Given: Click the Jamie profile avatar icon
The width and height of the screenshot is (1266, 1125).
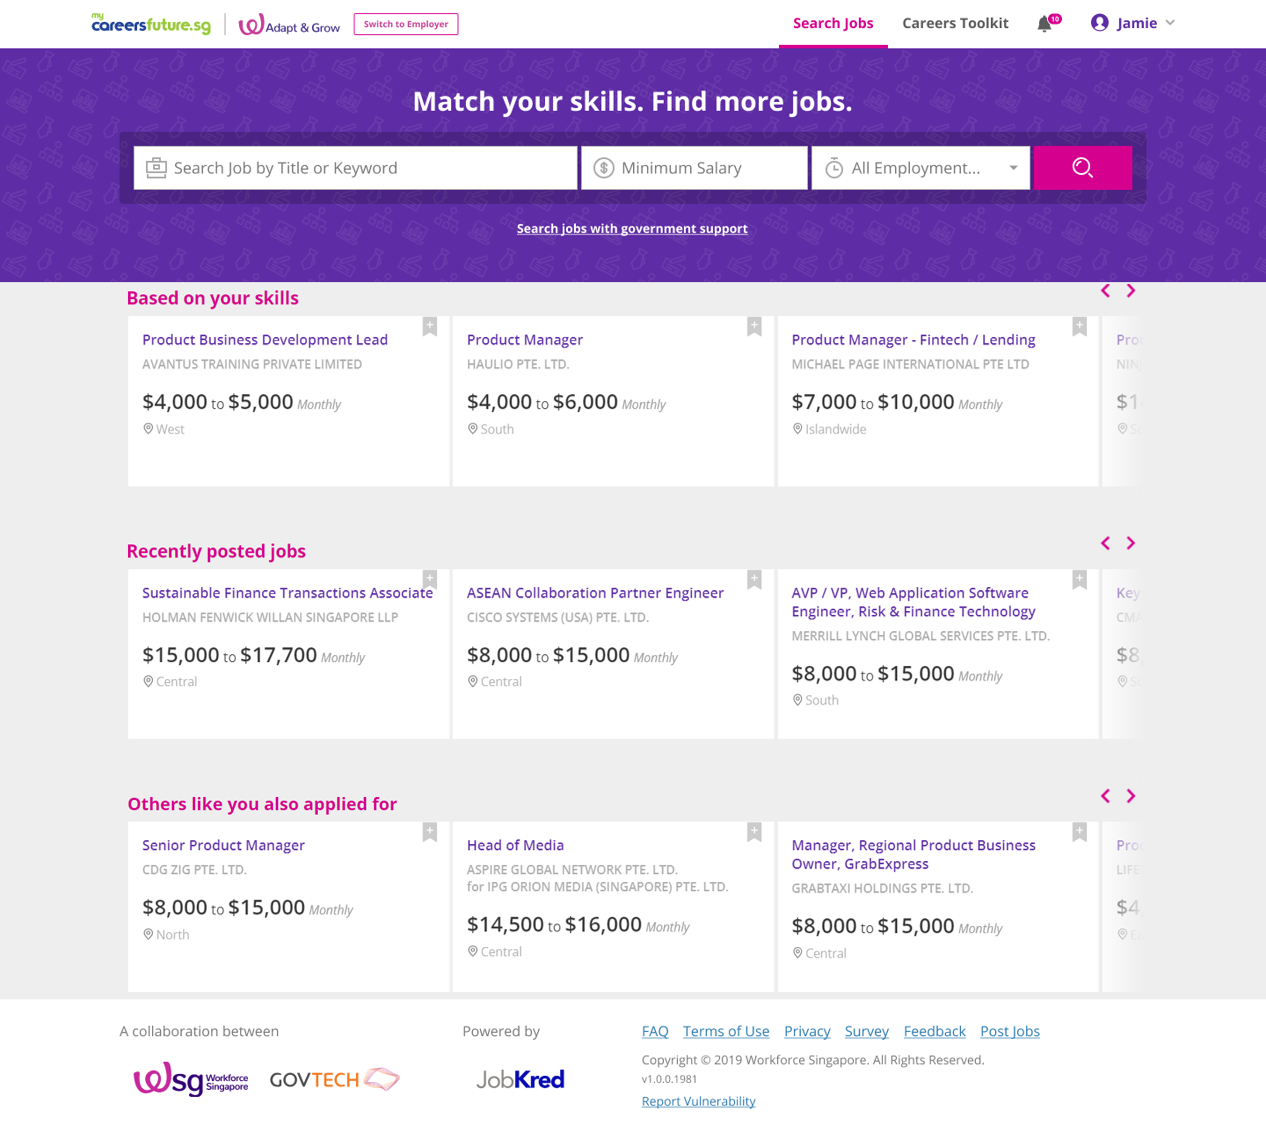Looking at the screenshot, I should (x=1100, y=23).
